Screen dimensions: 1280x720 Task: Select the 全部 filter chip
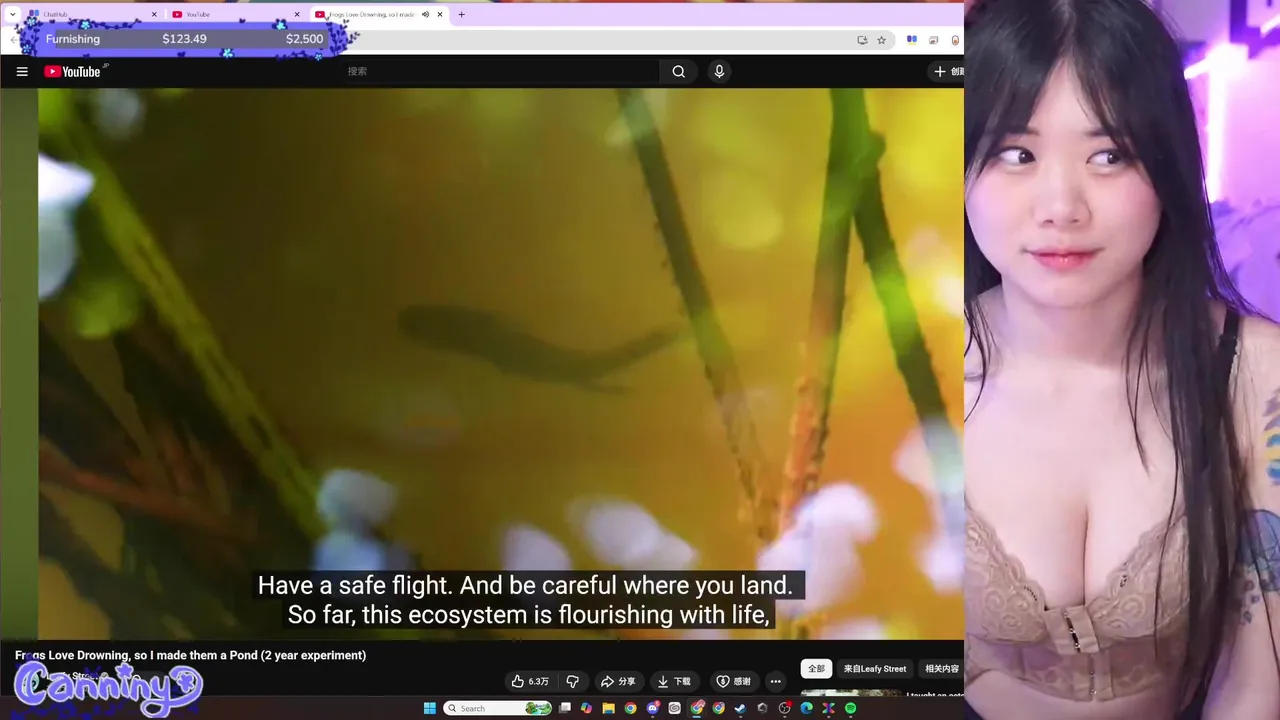817,668
